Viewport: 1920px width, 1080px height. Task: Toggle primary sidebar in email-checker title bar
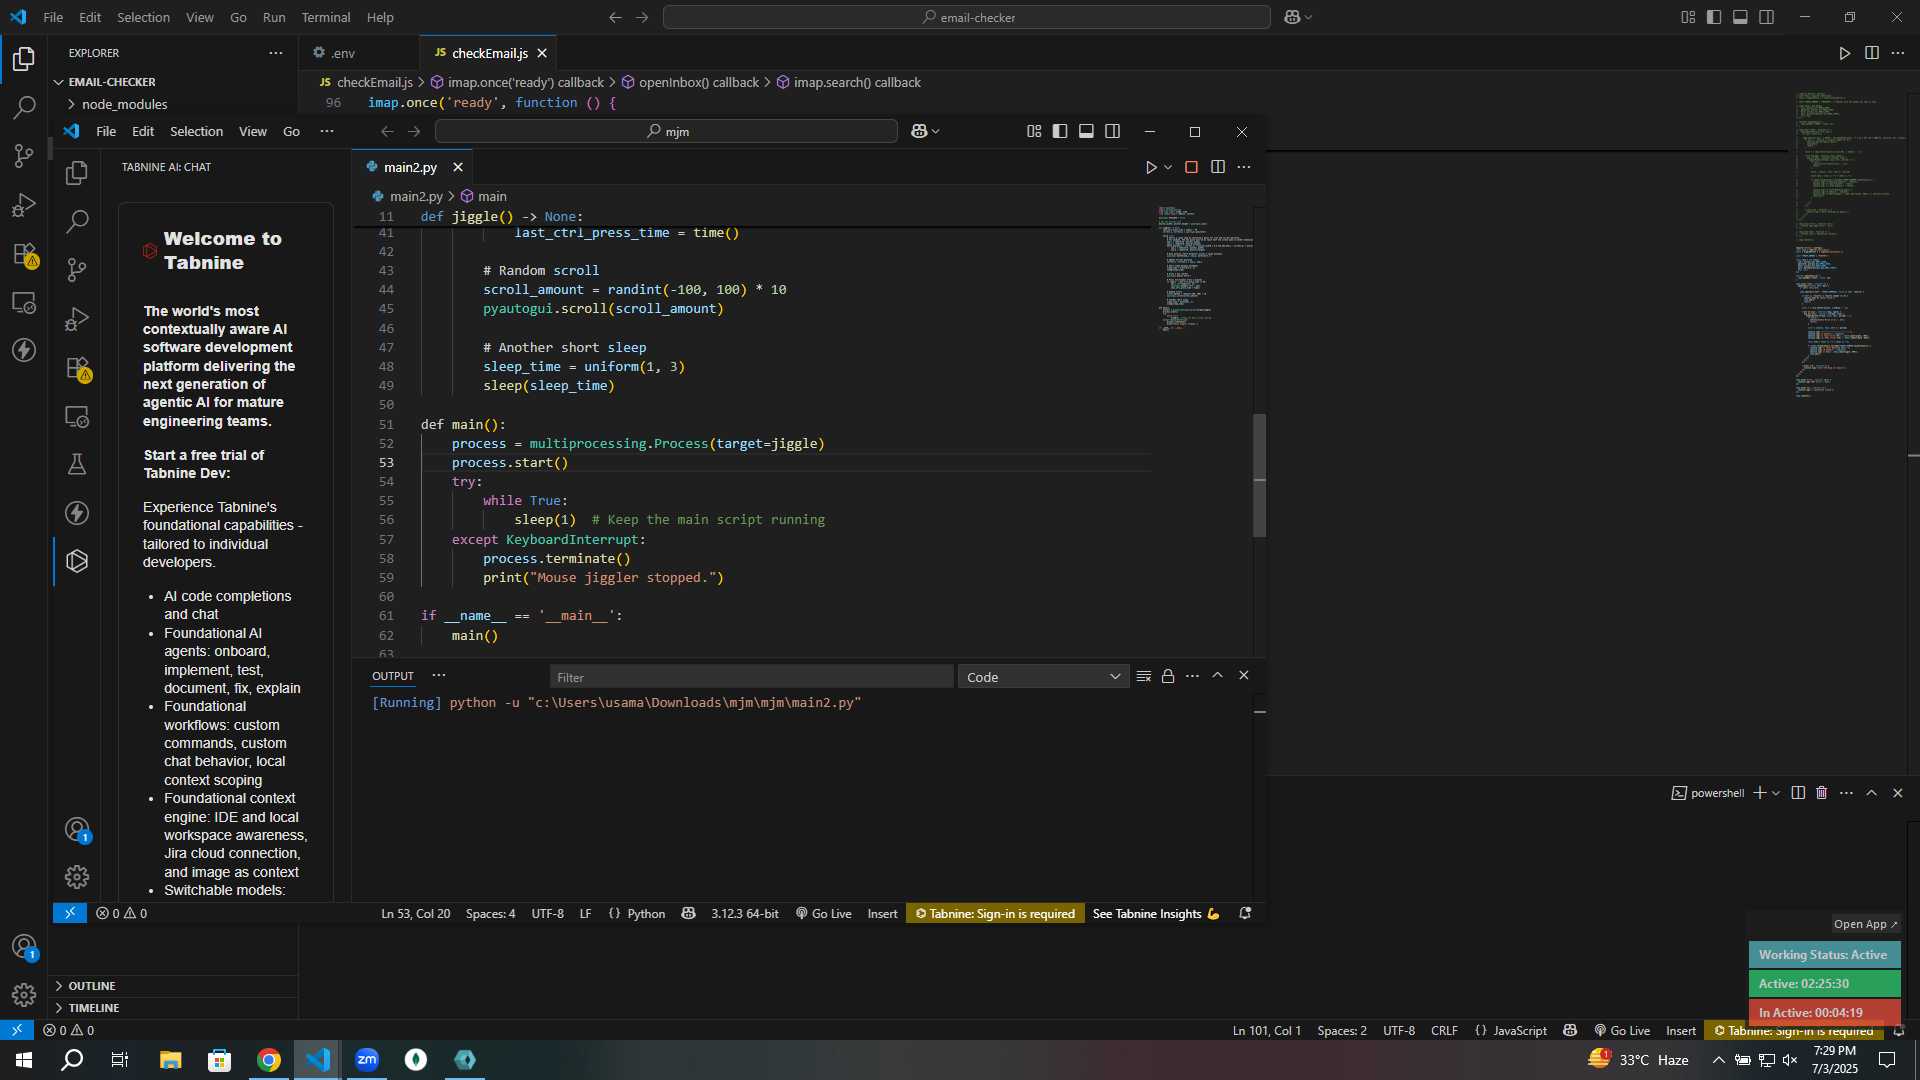click(x=1714, y=17)
